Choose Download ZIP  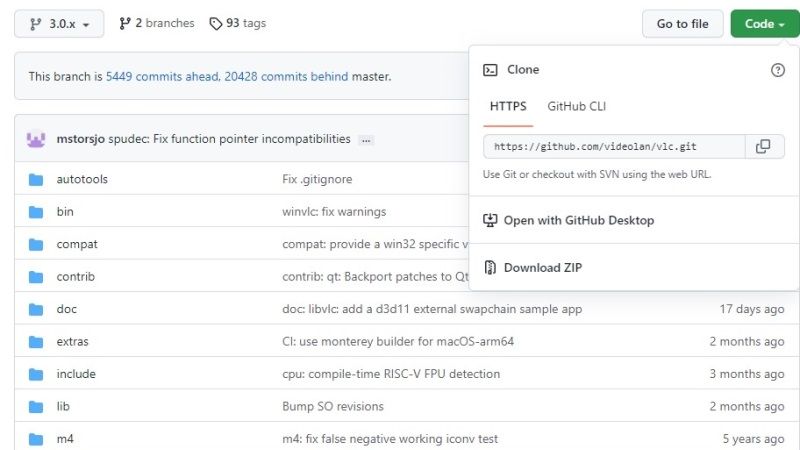tap(543, 267)
